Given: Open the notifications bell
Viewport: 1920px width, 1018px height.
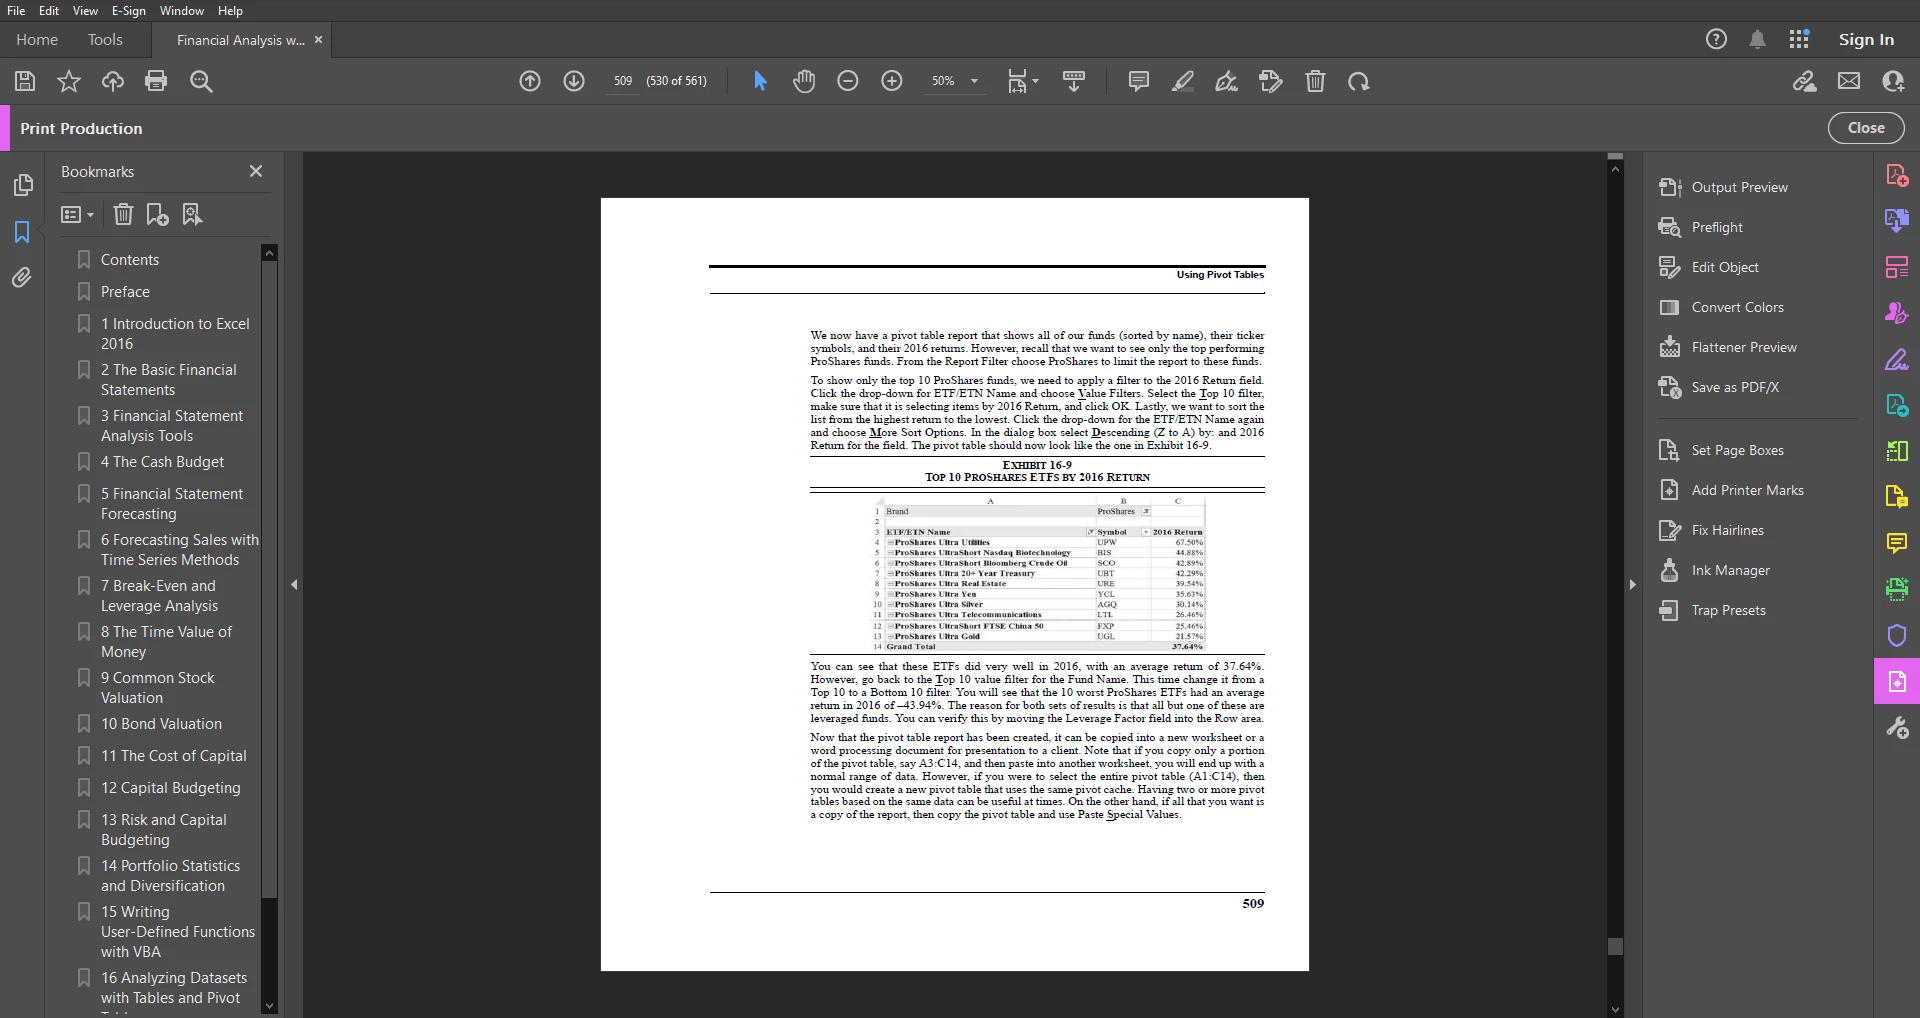Looking at the screenshot, I should (x=1757, y=39).
